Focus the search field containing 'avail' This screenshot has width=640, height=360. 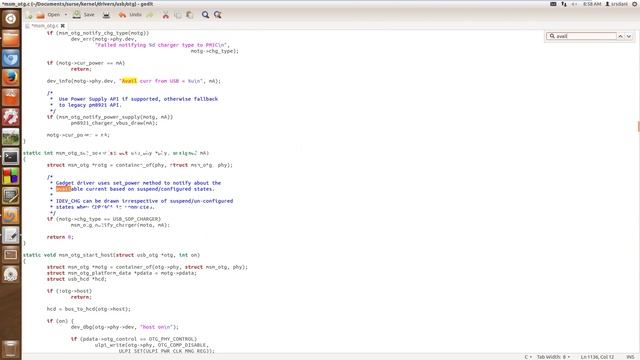(582, 36)
